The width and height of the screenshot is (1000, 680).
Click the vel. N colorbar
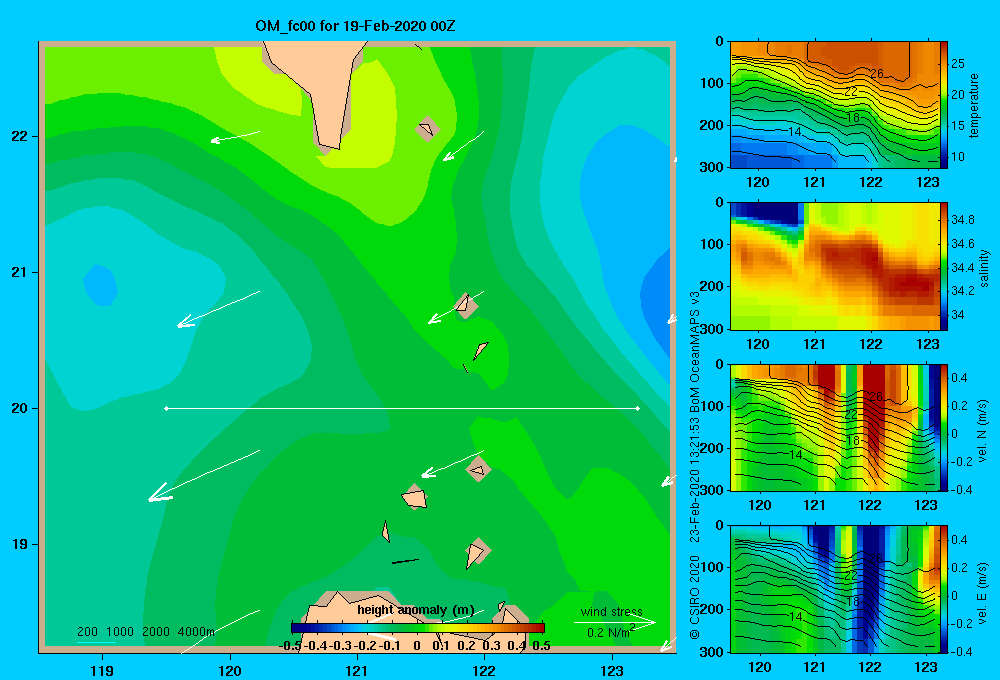944,427
